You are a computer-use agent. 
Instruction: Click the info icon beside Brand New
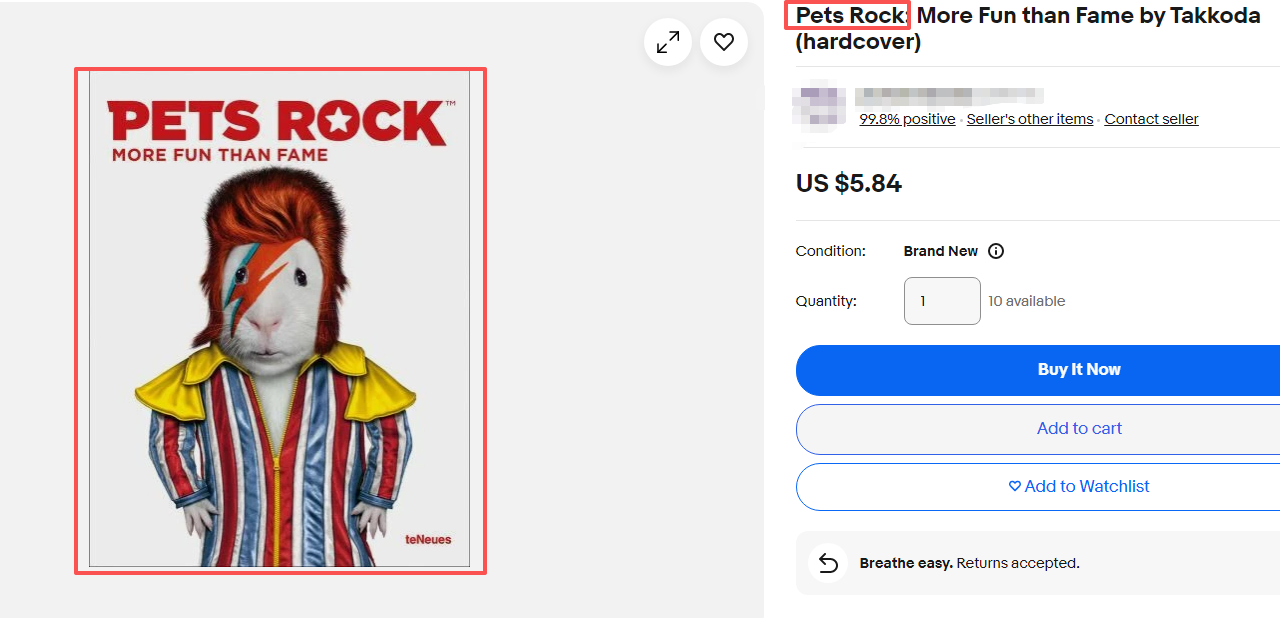[996, 251]
